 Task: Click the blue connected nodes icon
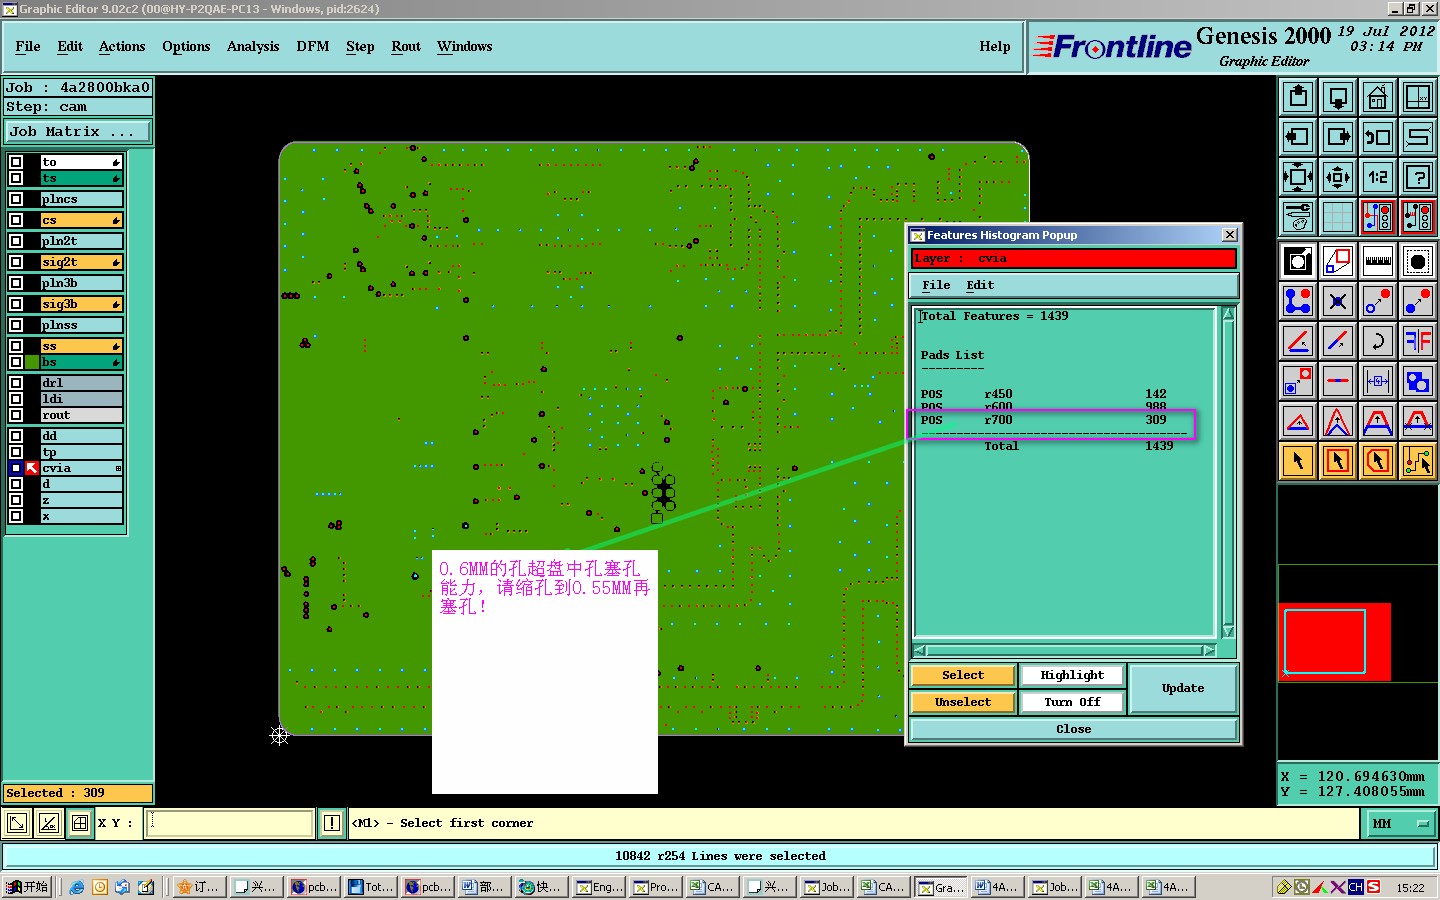click(1297, 301)
